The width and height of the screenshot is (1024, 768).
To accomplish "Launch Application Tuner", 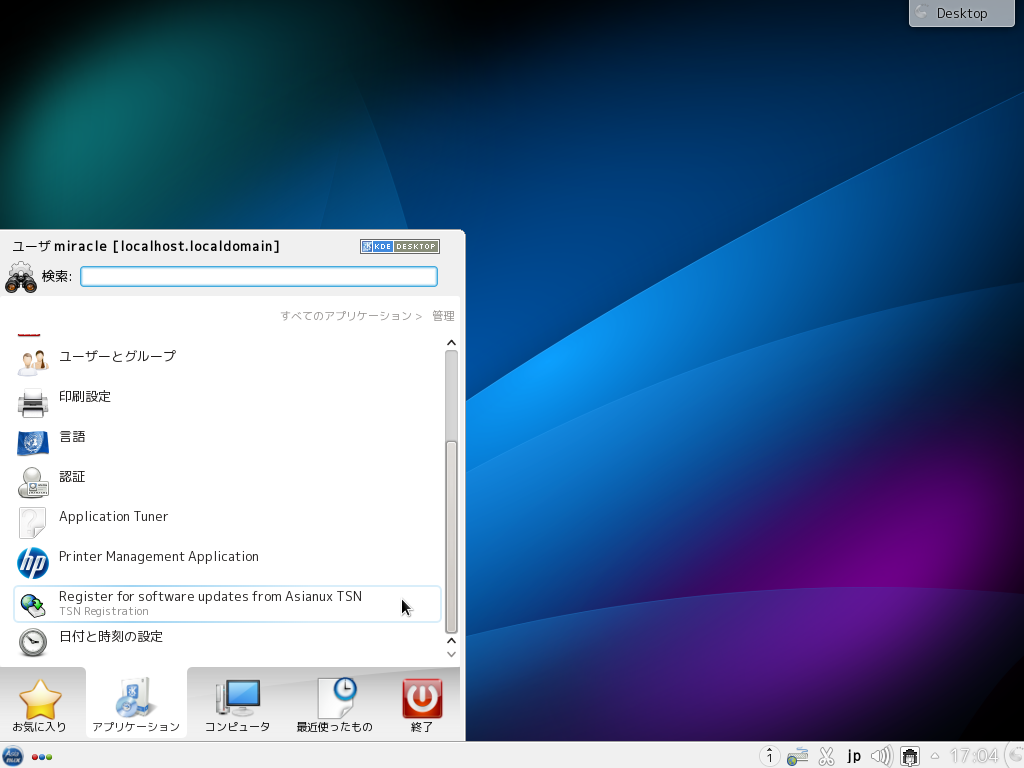I will point(113,517).
